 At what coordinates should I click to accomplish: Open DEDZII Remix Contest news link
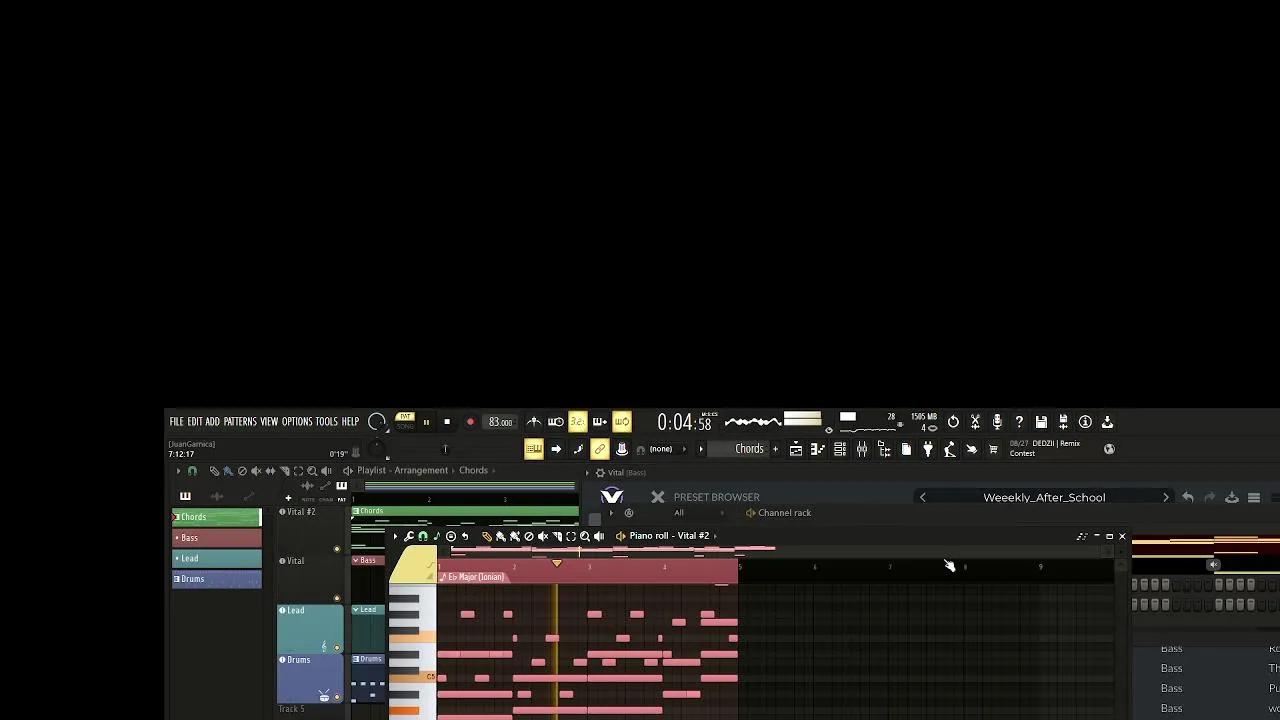click(x=1045, y=448)
